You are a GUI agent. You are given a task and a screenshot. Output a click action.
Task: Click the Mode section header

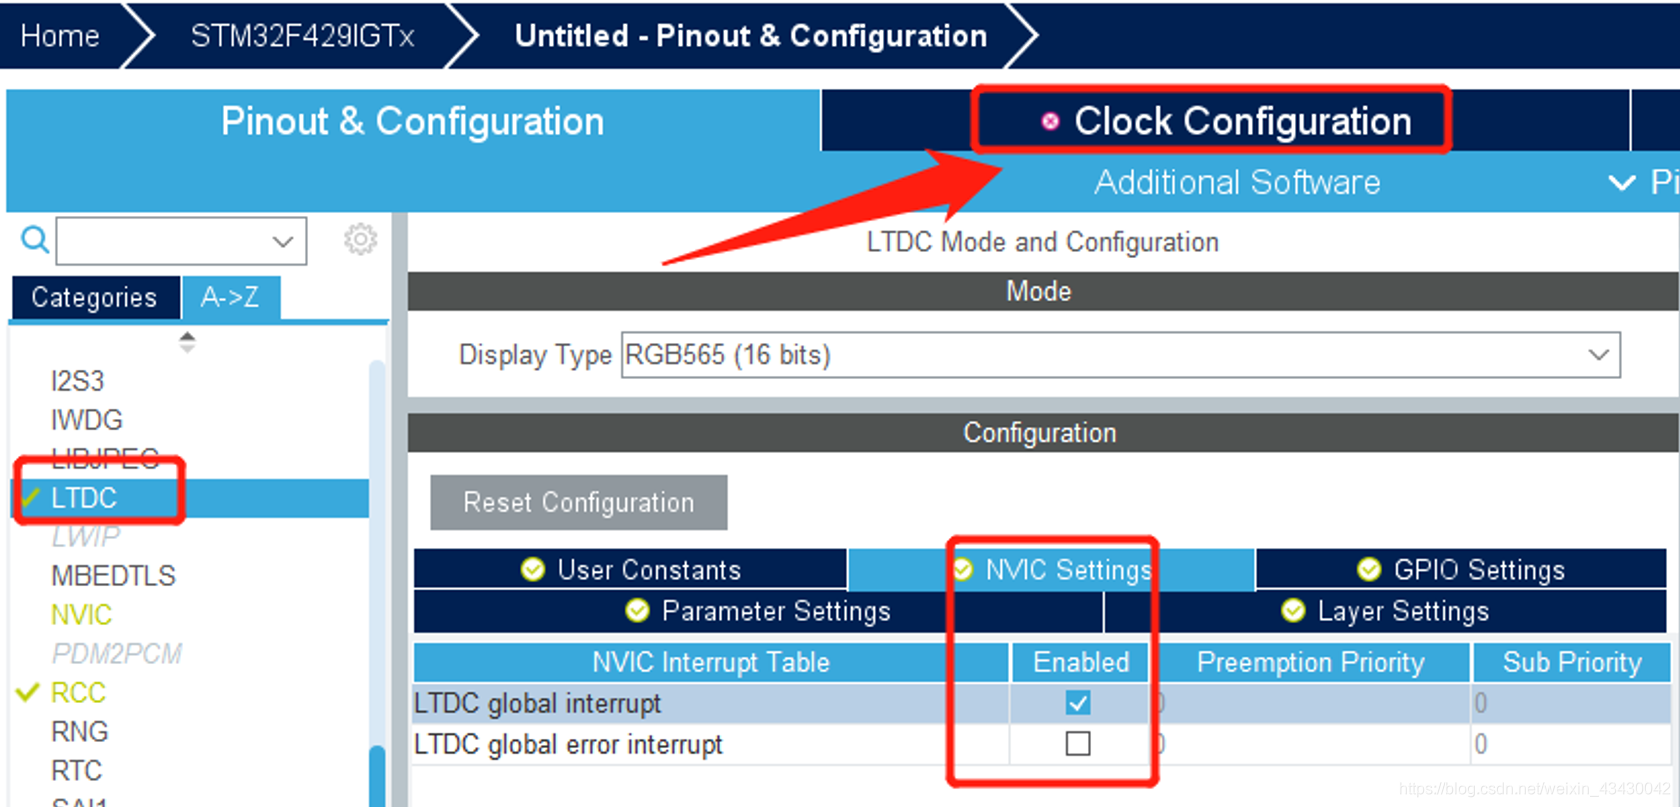click(x=1043, y=291)
